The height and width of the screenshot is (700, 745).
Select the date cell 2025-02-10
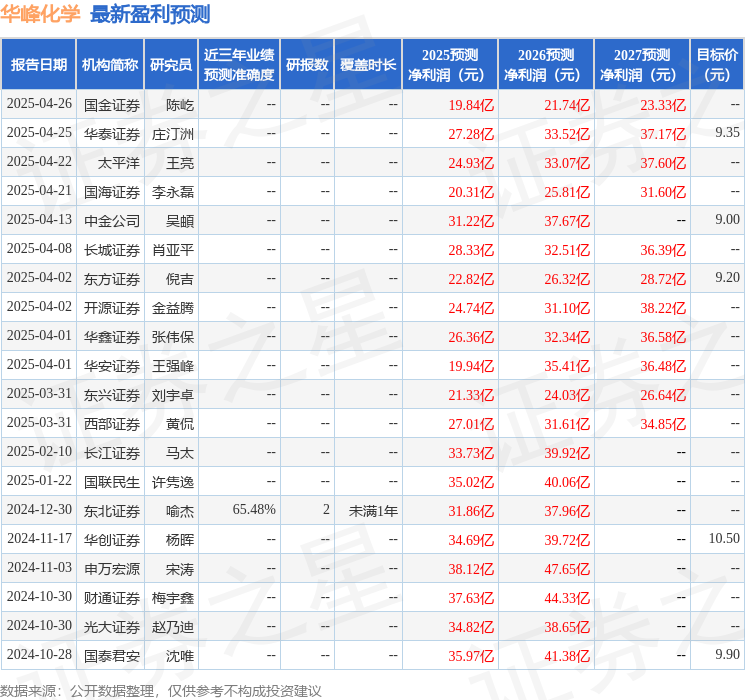(x=39, y=451)
